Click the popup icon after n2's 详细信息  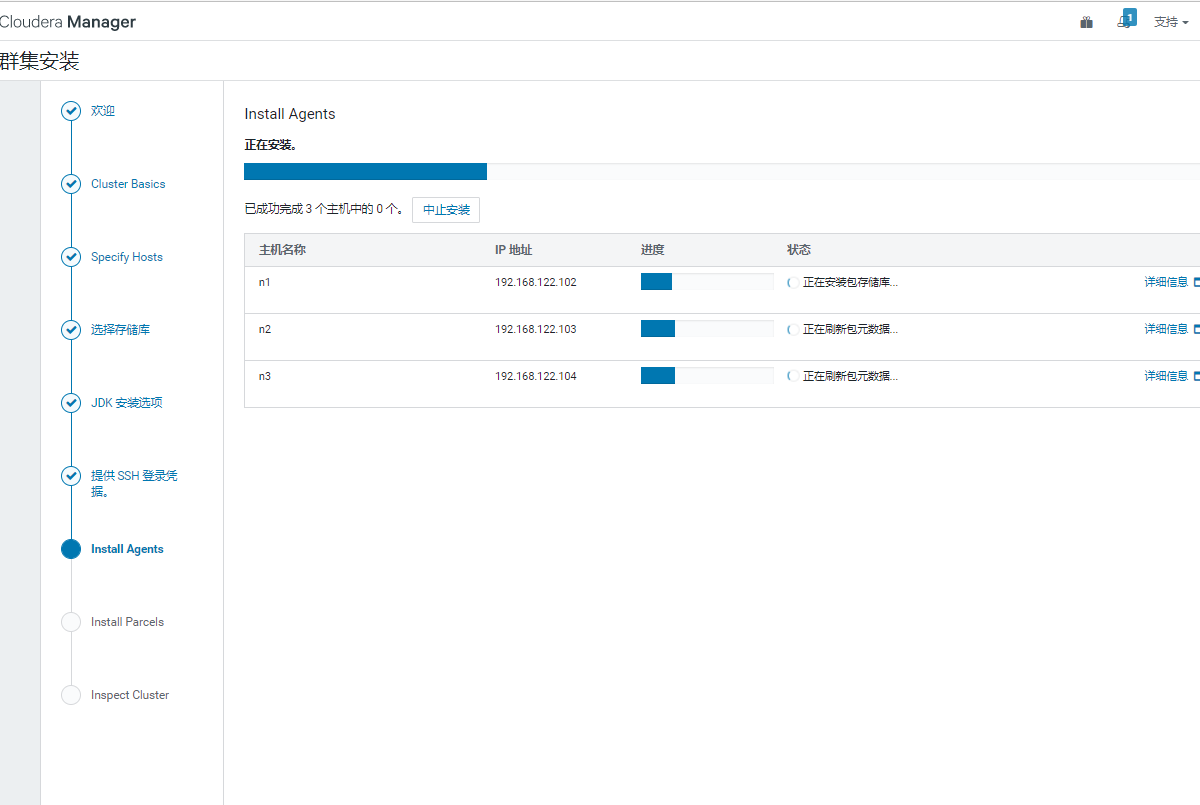[1197, 329]
